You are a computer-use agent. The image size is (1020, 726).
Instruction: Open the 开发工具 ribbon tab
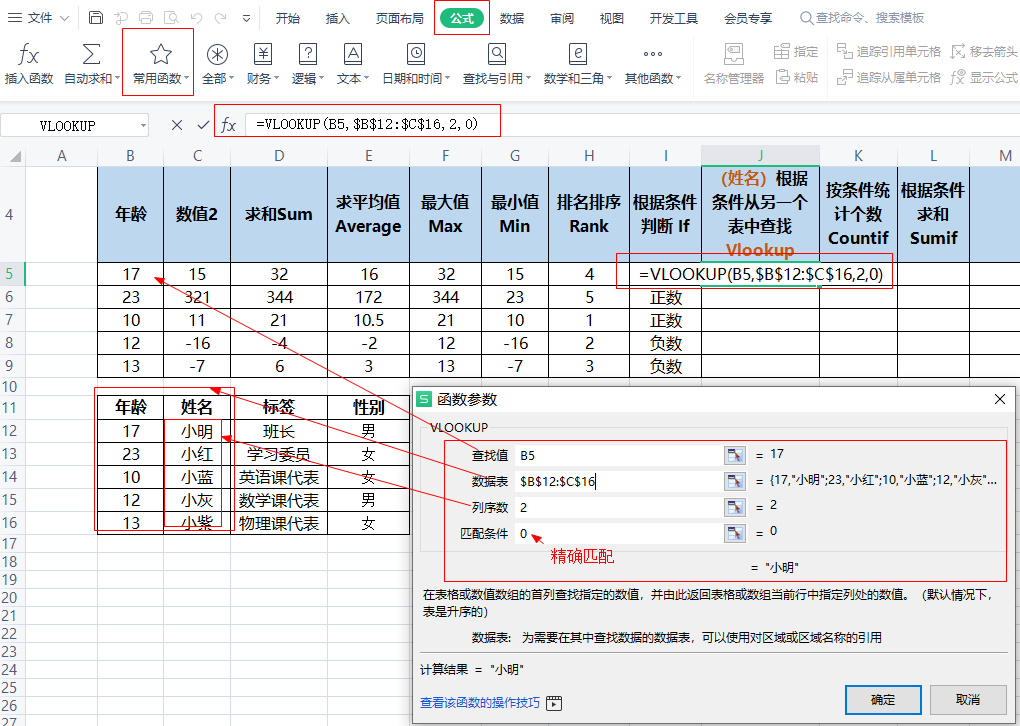[x=673, y=18]
